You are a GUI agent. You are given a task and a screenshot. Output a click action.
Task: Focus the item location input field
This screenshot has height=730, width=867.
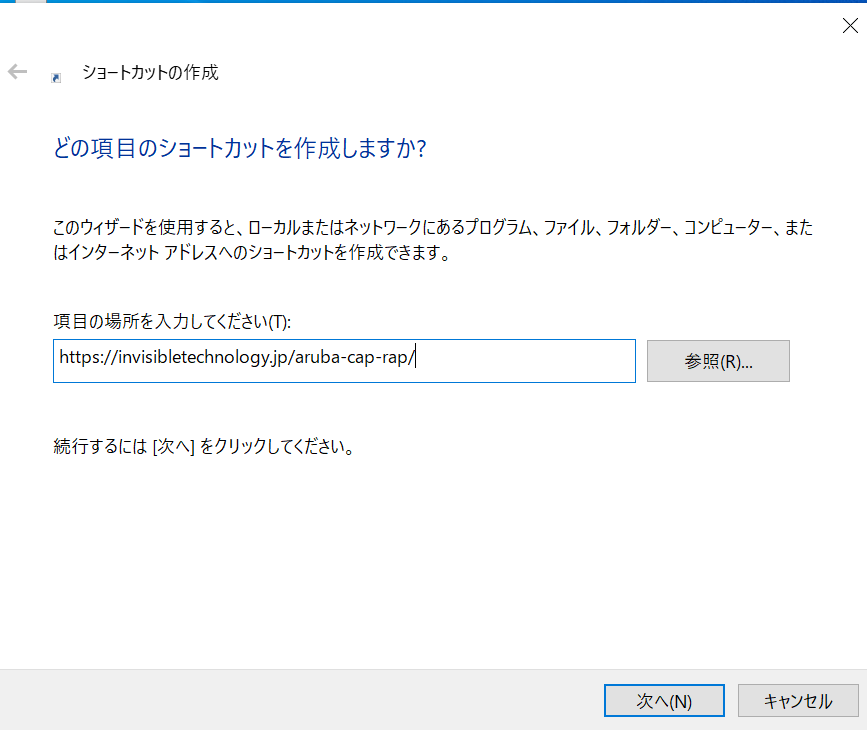point(344,361)
